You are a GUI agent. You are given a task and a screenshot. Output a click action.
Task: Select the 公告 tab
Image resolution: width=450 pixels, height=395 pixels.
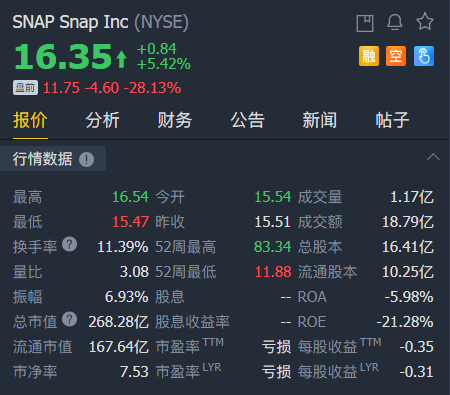click(247, 120)
